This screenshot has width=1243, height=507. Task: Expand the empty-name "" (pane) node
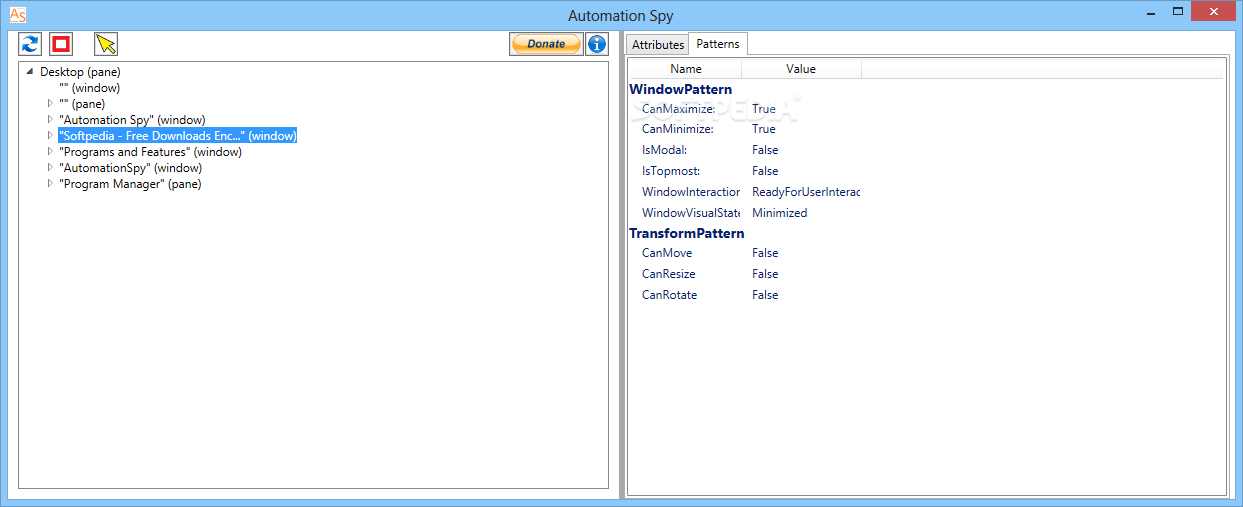[x=50, y=104]
